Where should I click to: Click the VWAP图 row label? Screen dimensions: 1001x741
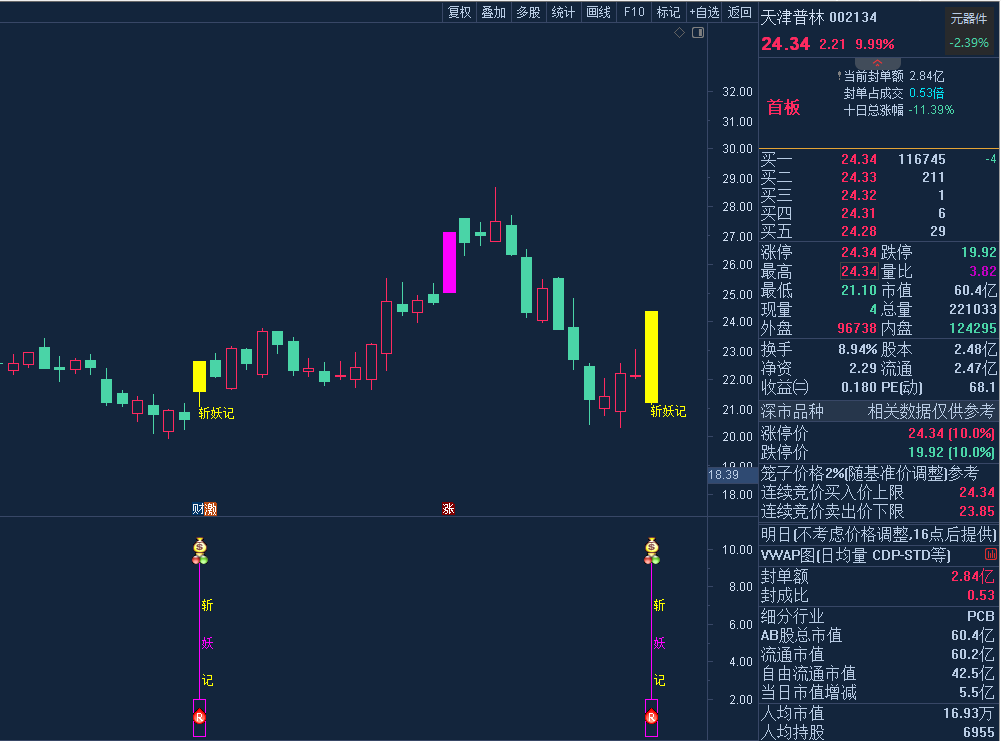tap(855, 555)
